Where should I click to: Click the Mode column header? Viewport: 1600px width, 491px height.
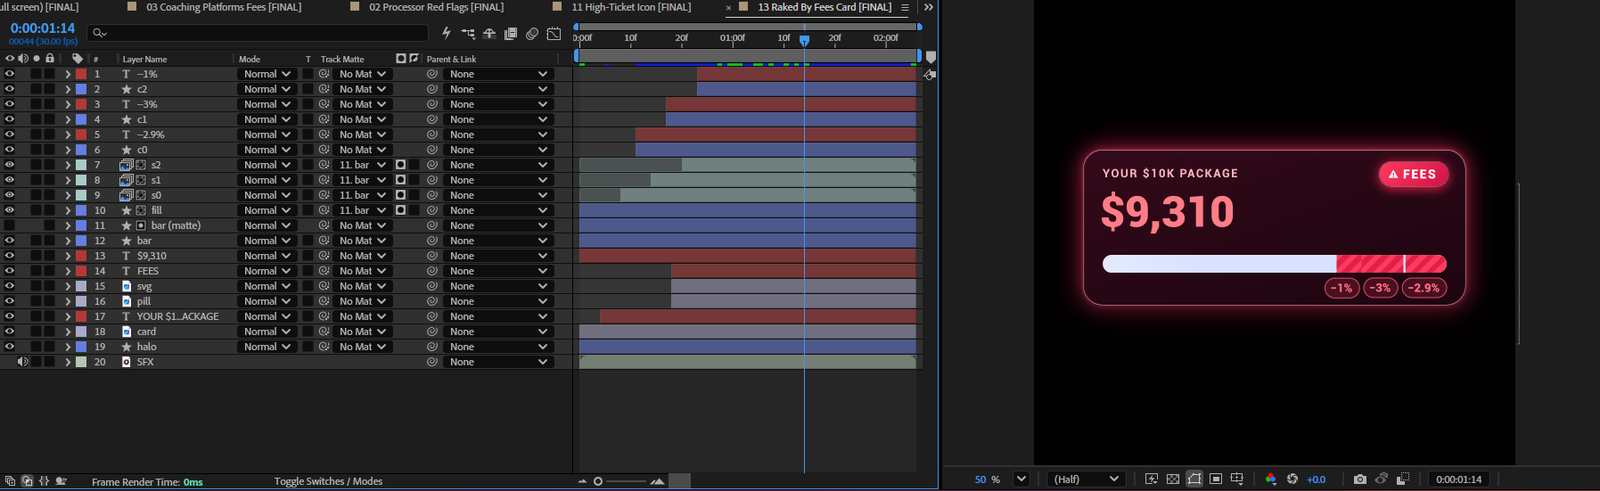[x=249, y=59]
